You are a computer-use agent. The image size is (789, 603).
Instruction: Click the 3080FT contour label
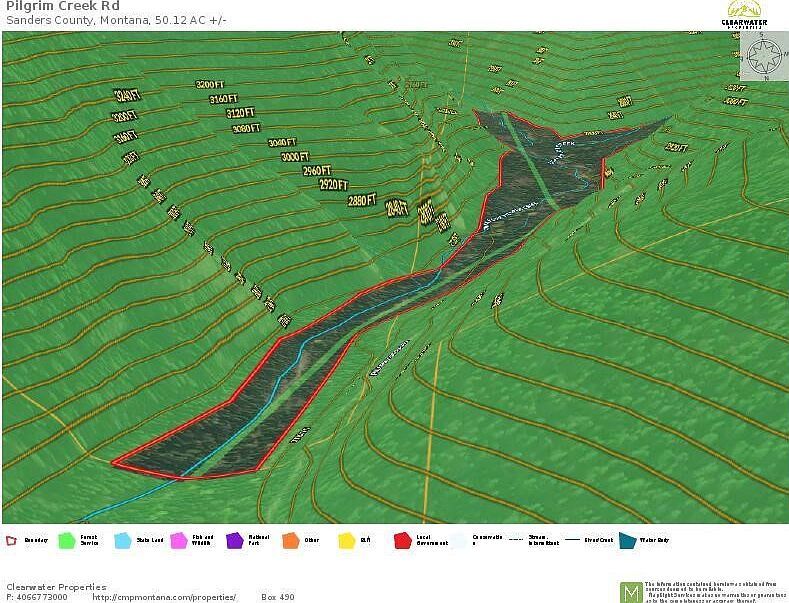pyautogui.click(x=246, y=128)
